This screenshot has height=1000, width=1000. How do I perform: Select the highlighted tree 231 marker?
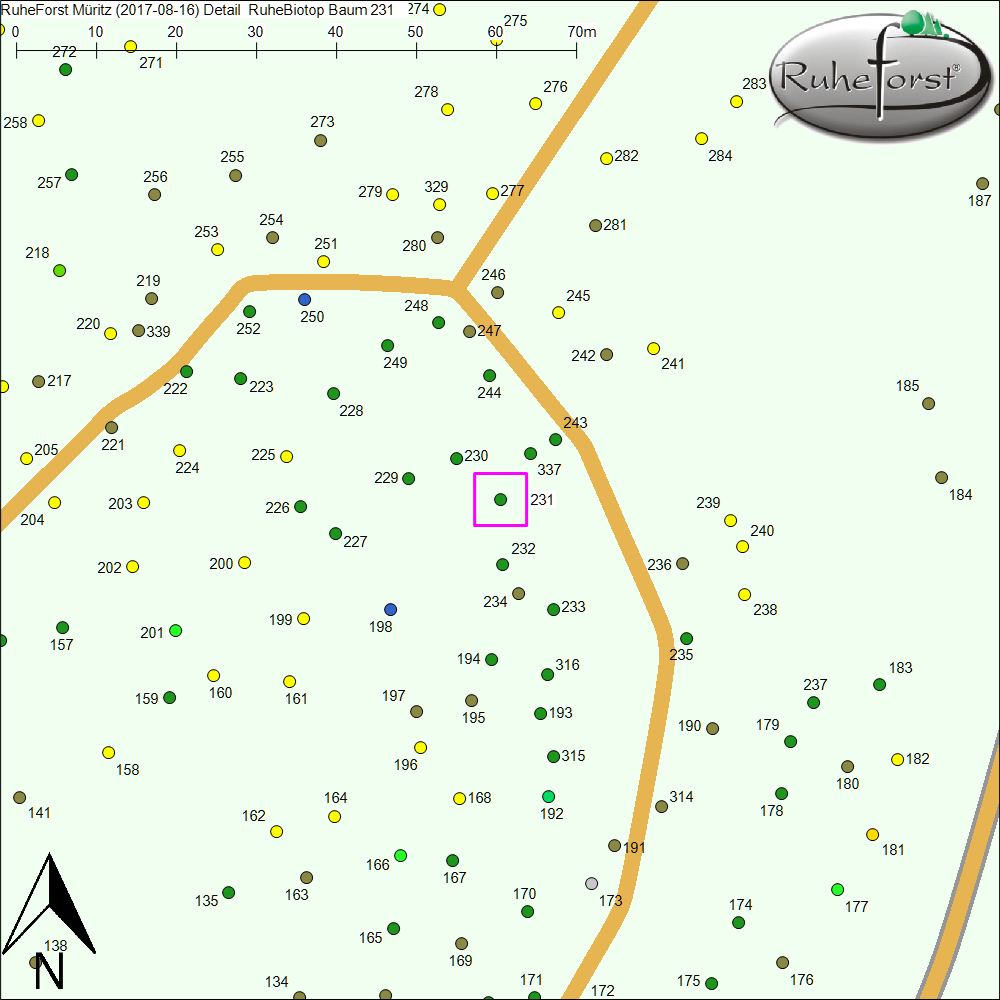(501, 499)
